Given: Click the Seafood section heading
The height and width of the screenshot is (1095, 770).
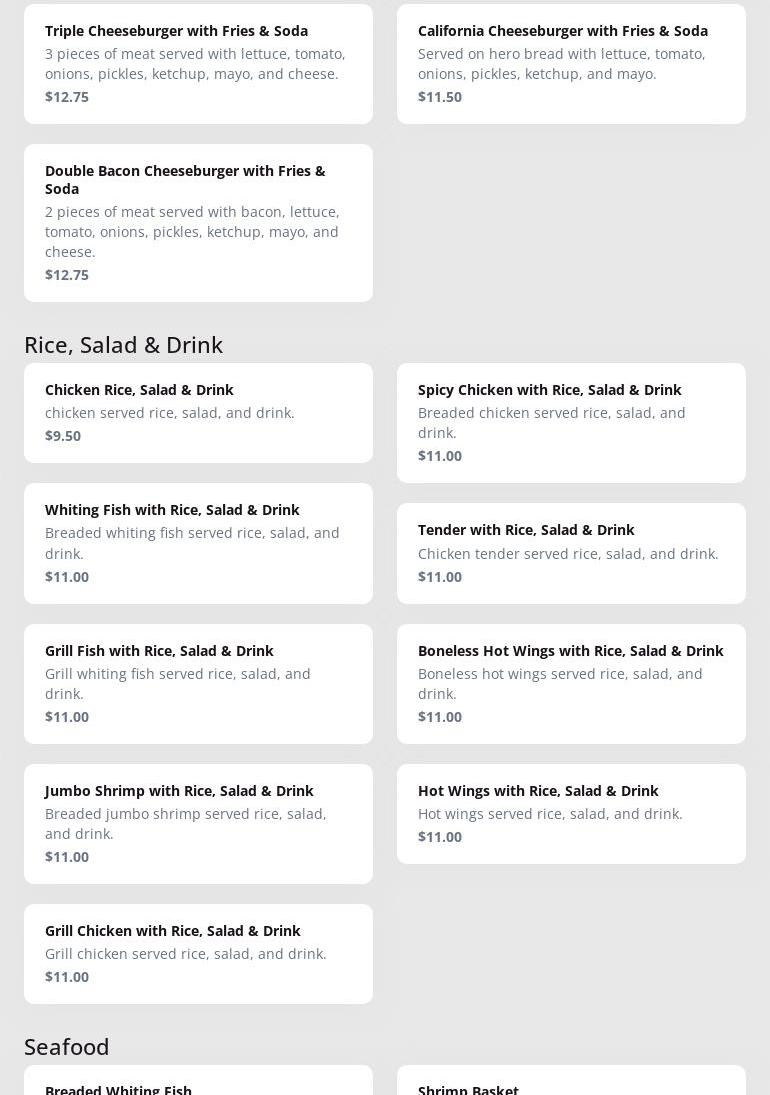Looking at the screenshot, I should click(x=67, y=1046).
